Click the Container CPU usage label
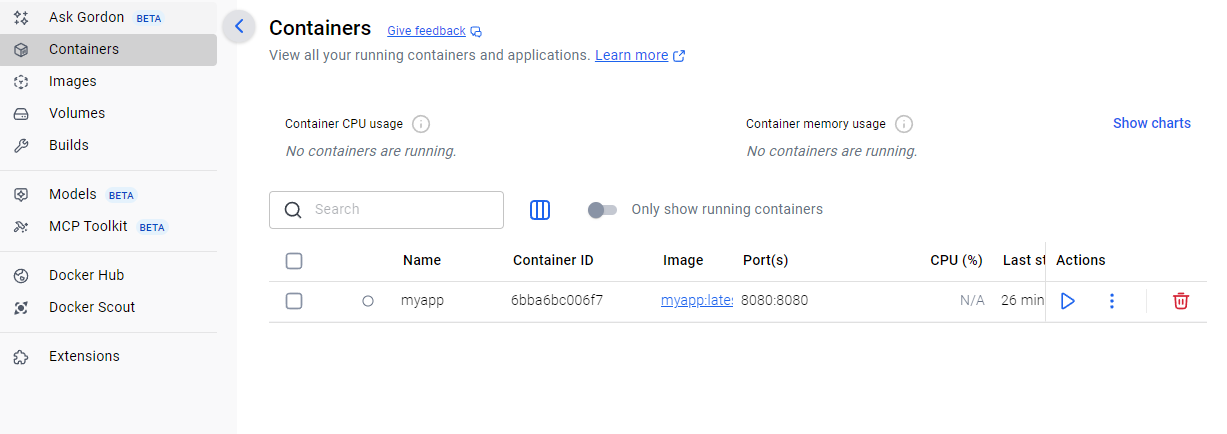The width and height of the screenshot is (1227, 434). (344, 124)
